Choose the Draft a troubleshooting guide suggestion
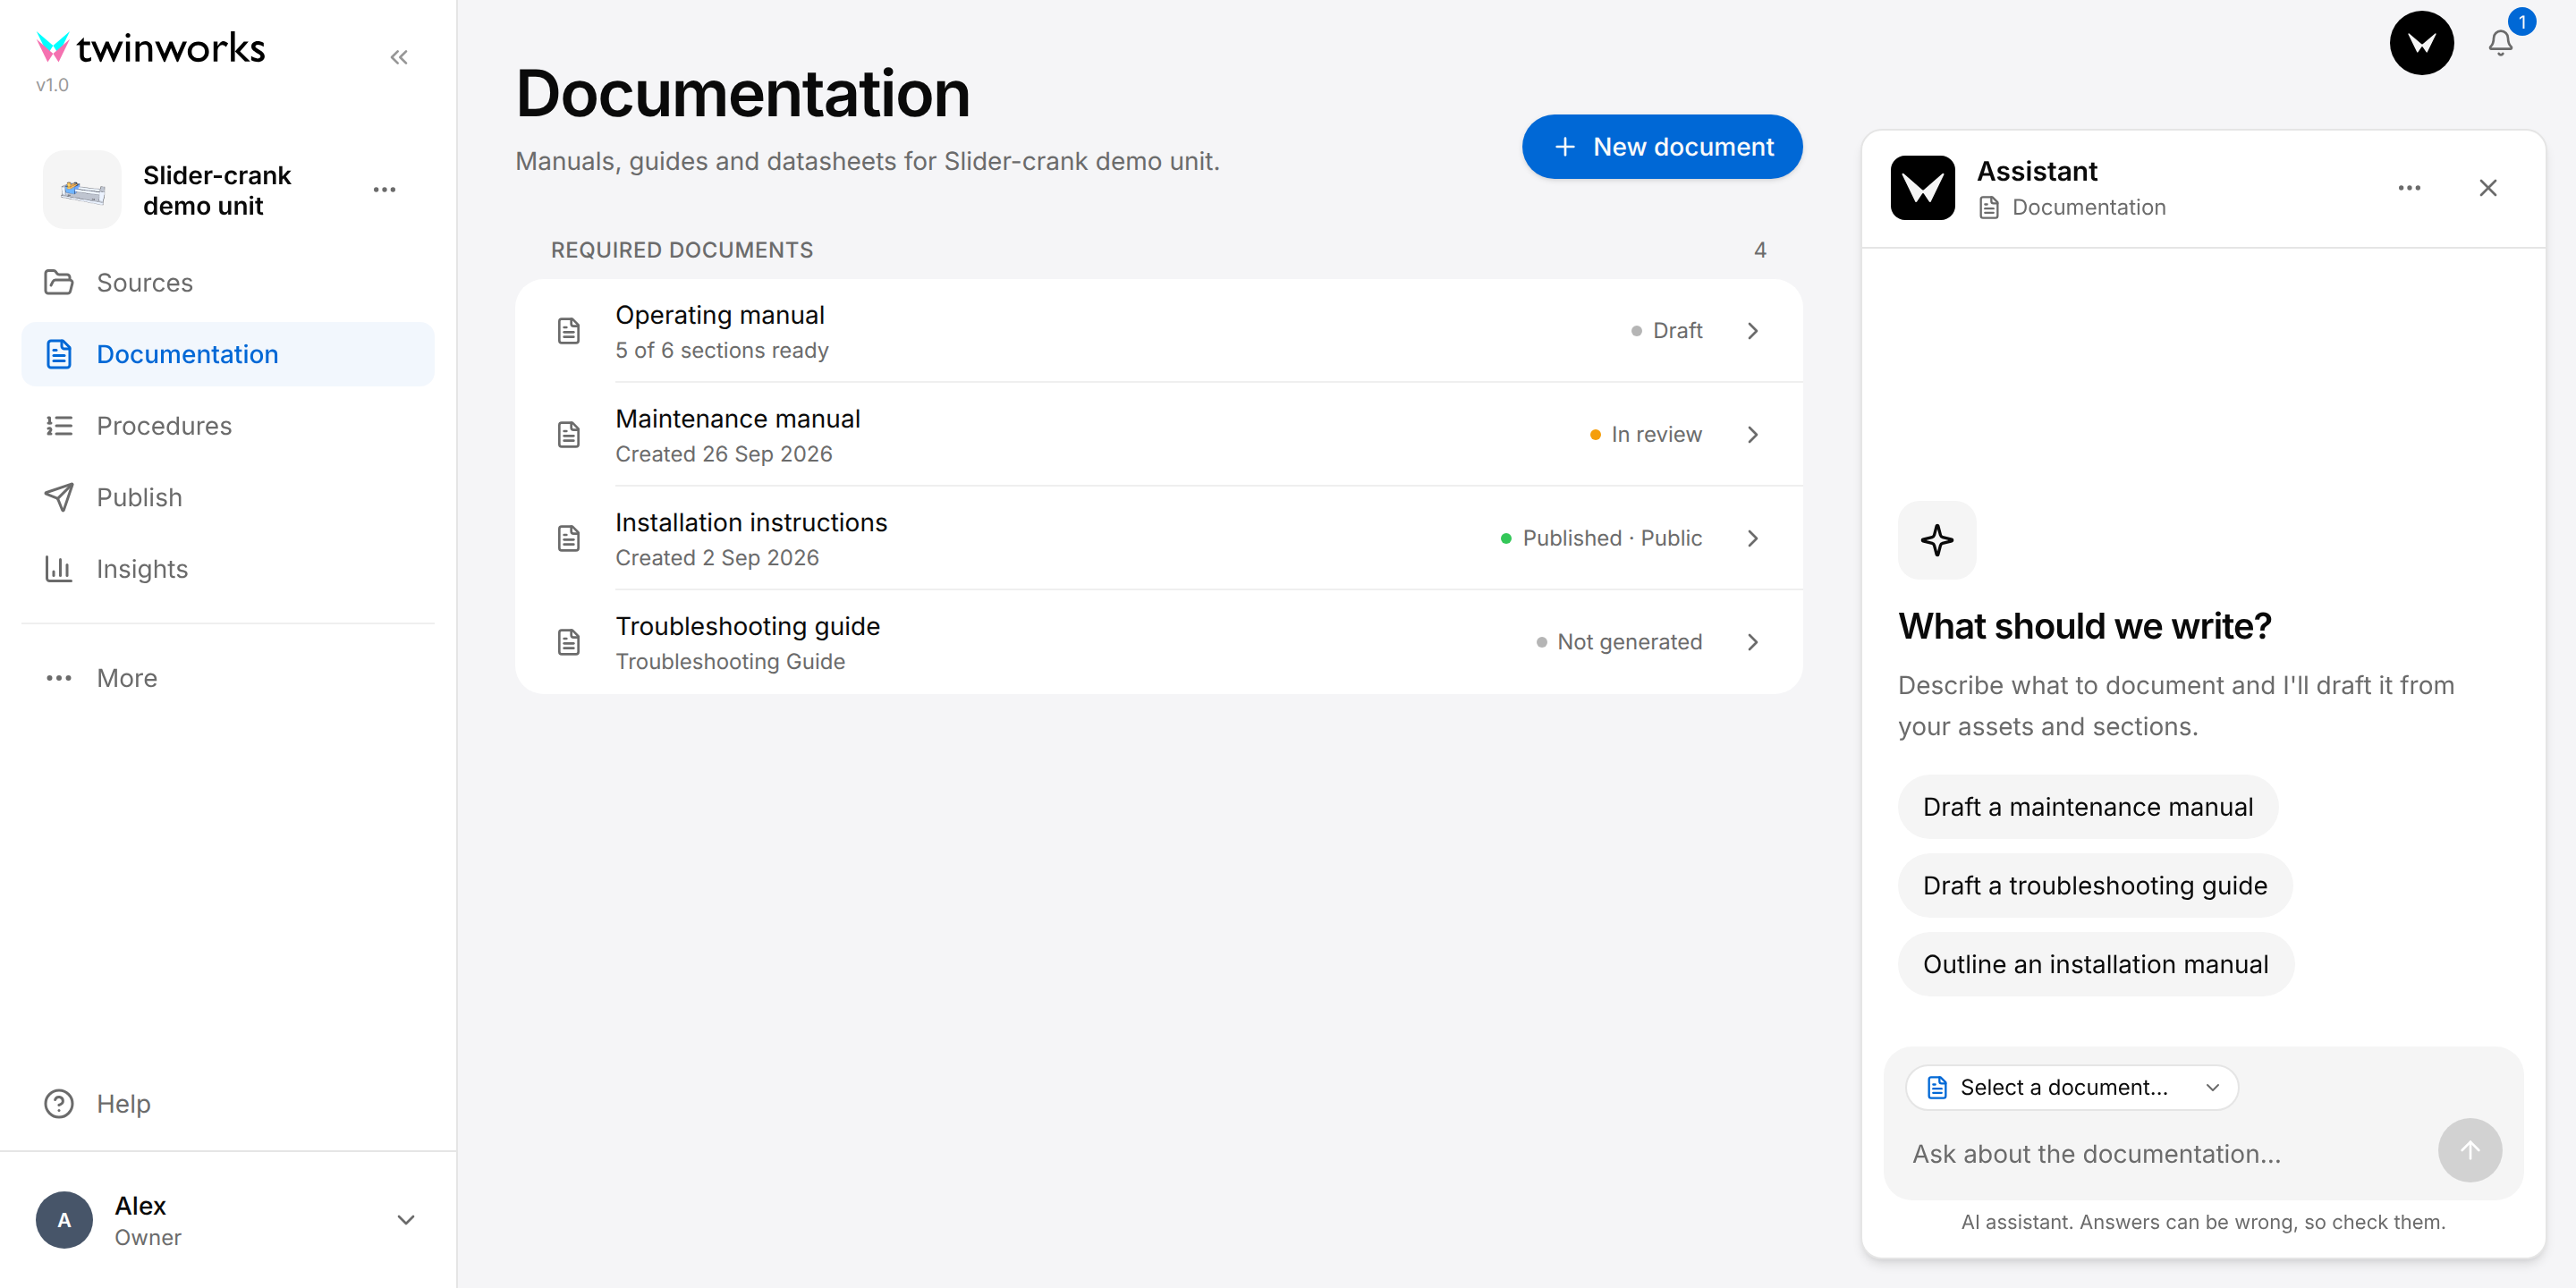 coord(2094,886)
